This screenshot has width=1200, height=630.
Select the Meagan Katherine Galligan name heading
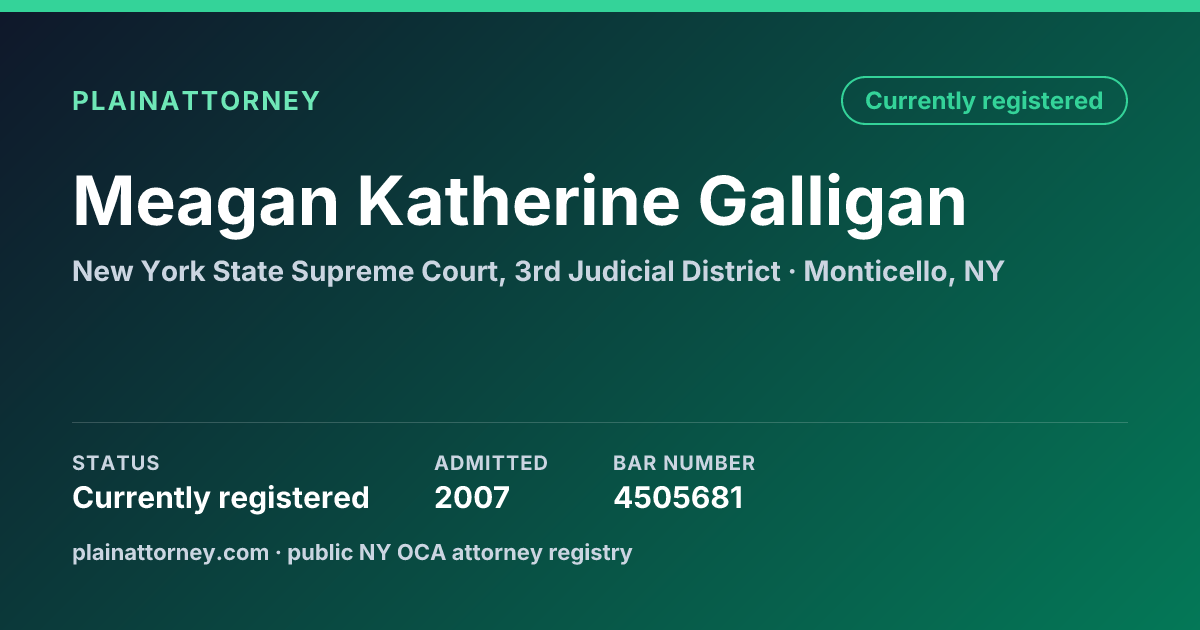pyautogui.click(x=519, y=202)
